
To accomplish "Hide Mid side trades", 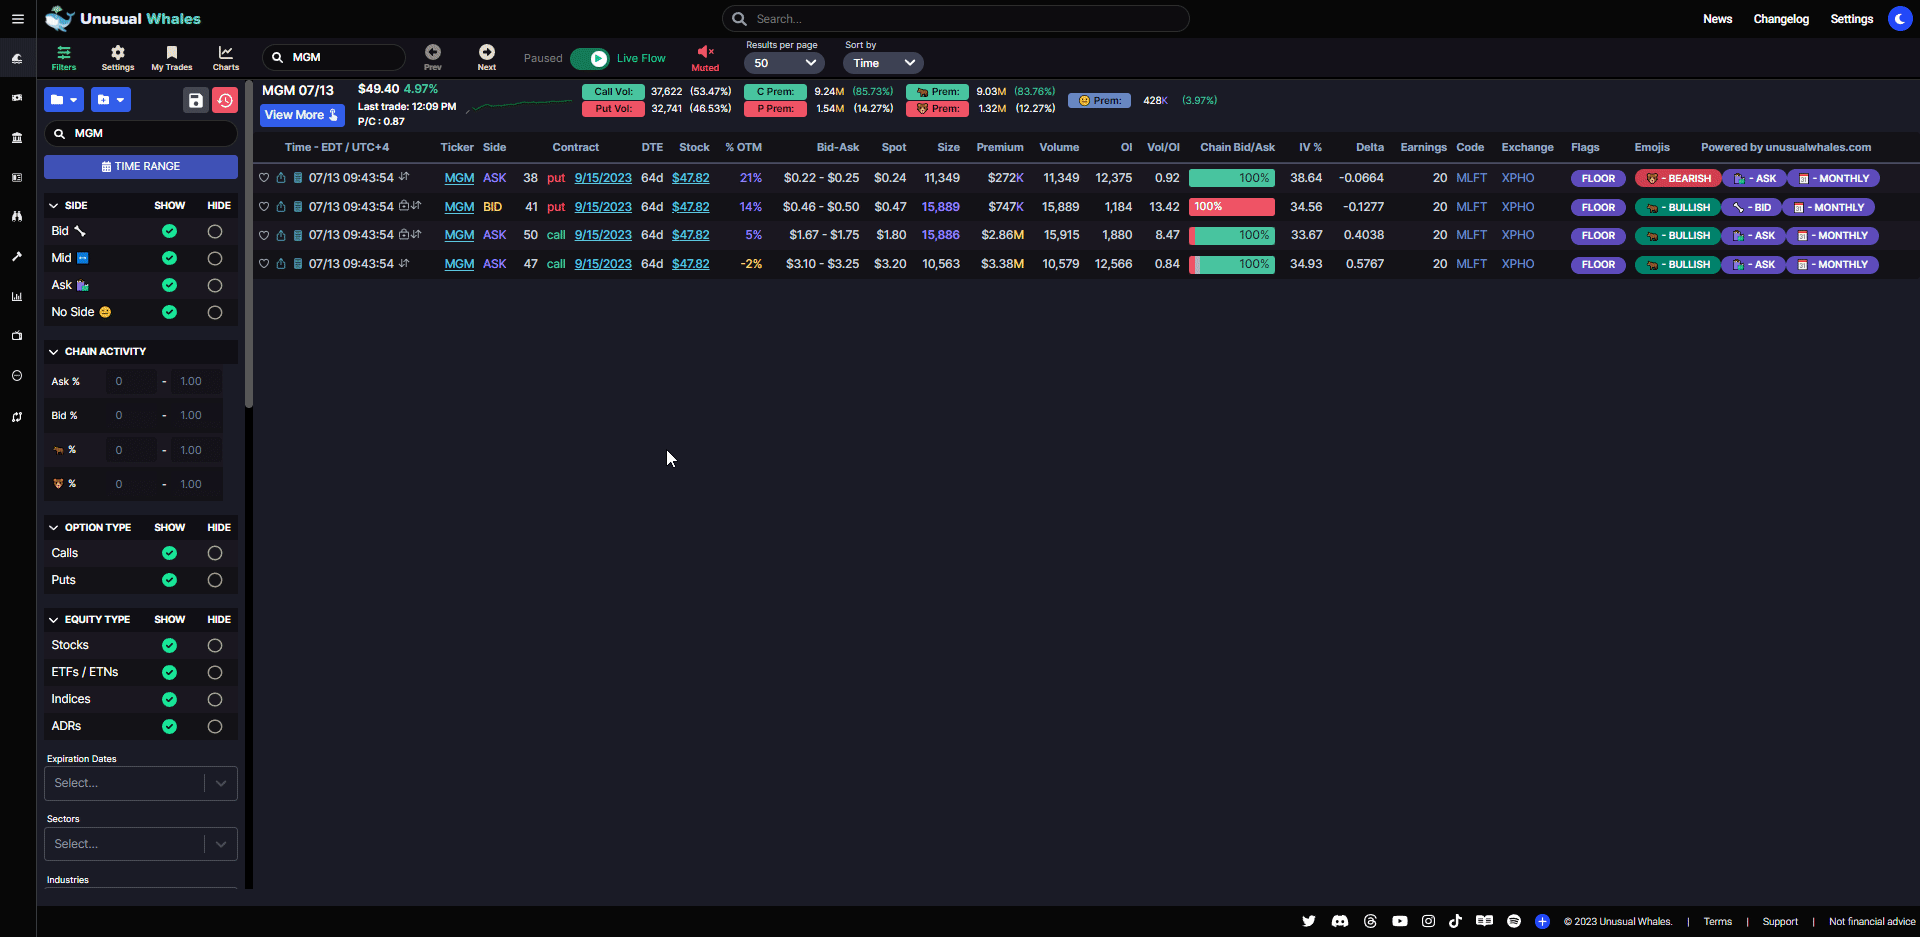I will (x=215, y=258).
